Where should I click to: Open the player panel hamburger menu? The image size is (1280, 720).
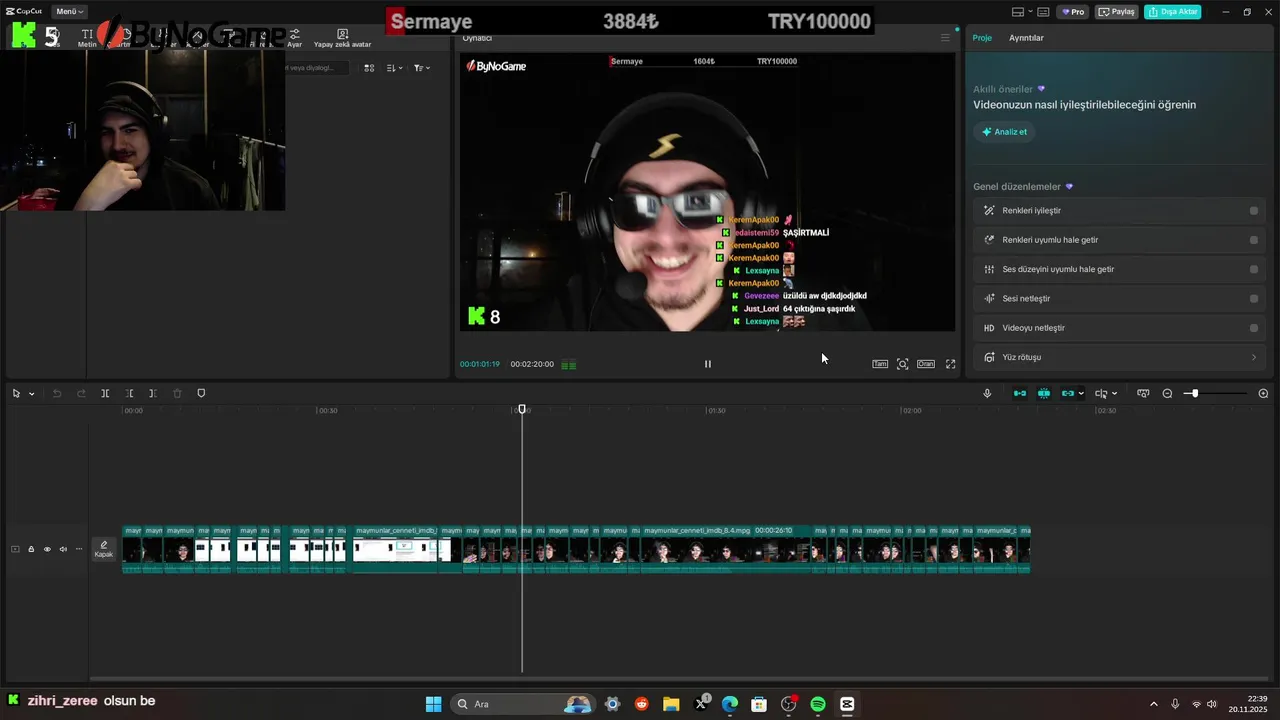pyautogui.click(x=945, y=38)
